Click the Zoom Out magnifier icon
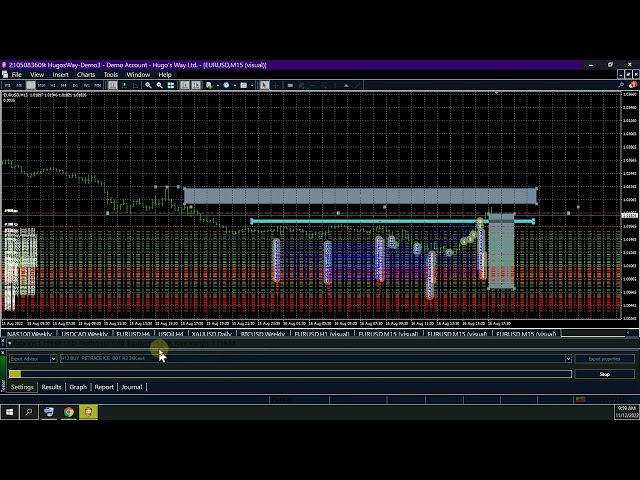The width and height of the screenshot is (640, 480). 159,85
